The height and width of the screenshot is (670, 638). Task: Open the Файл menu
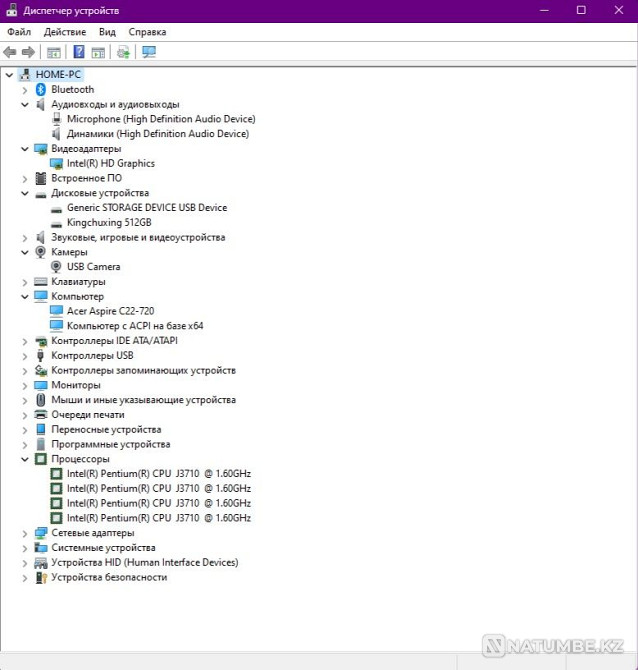point(19,32)
